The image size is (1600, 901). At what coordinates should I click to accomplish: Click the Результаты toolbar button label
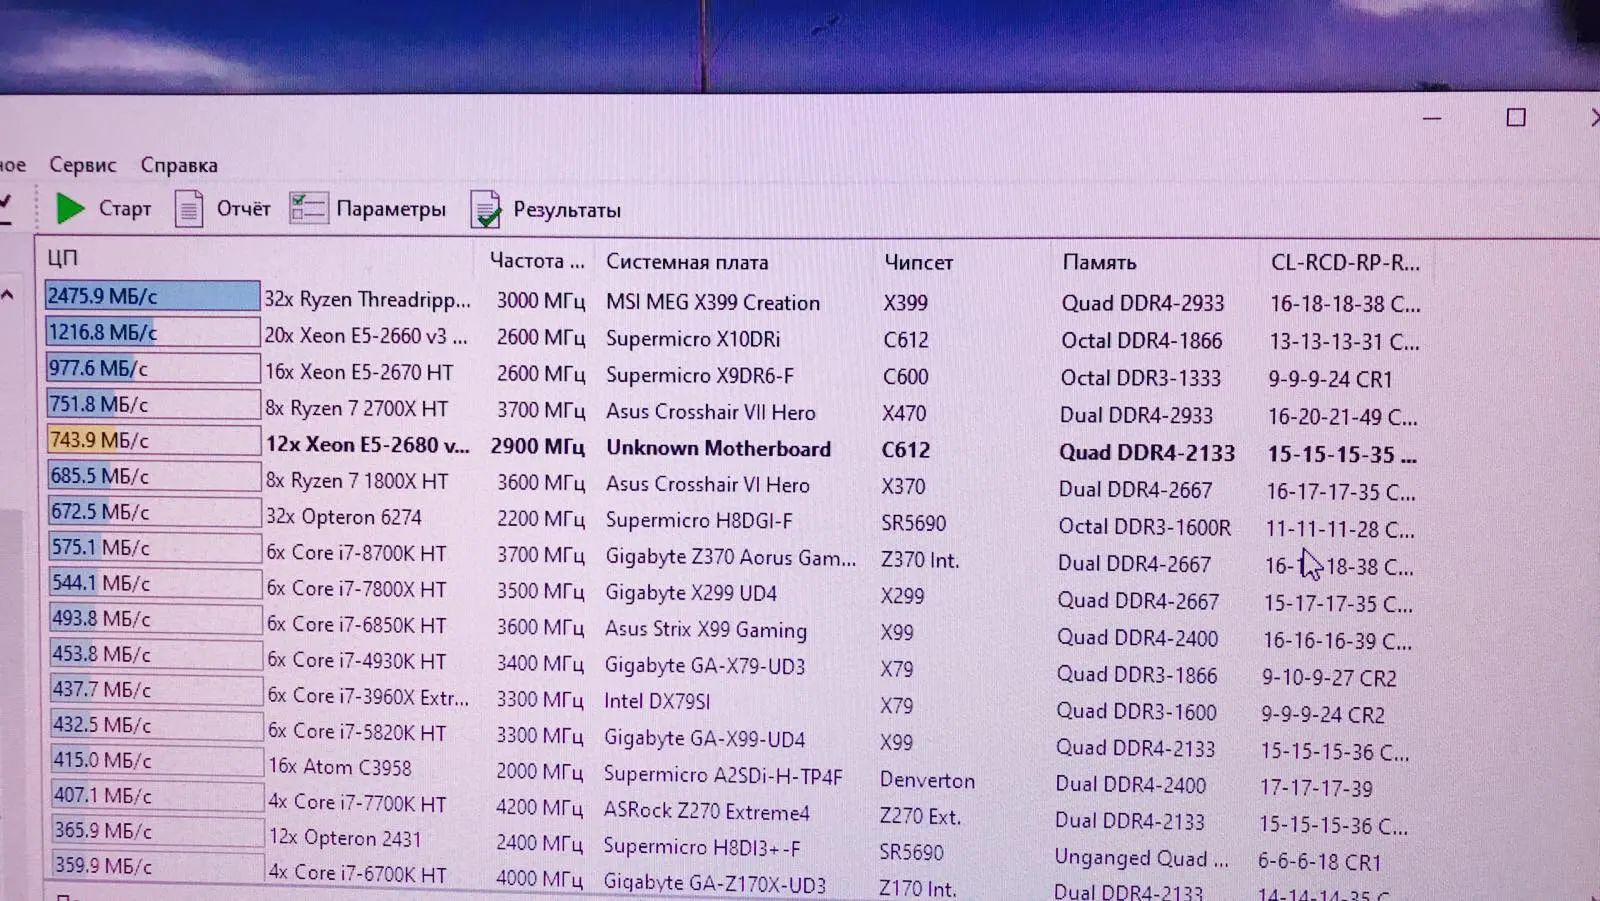click(x=567, y=210)
